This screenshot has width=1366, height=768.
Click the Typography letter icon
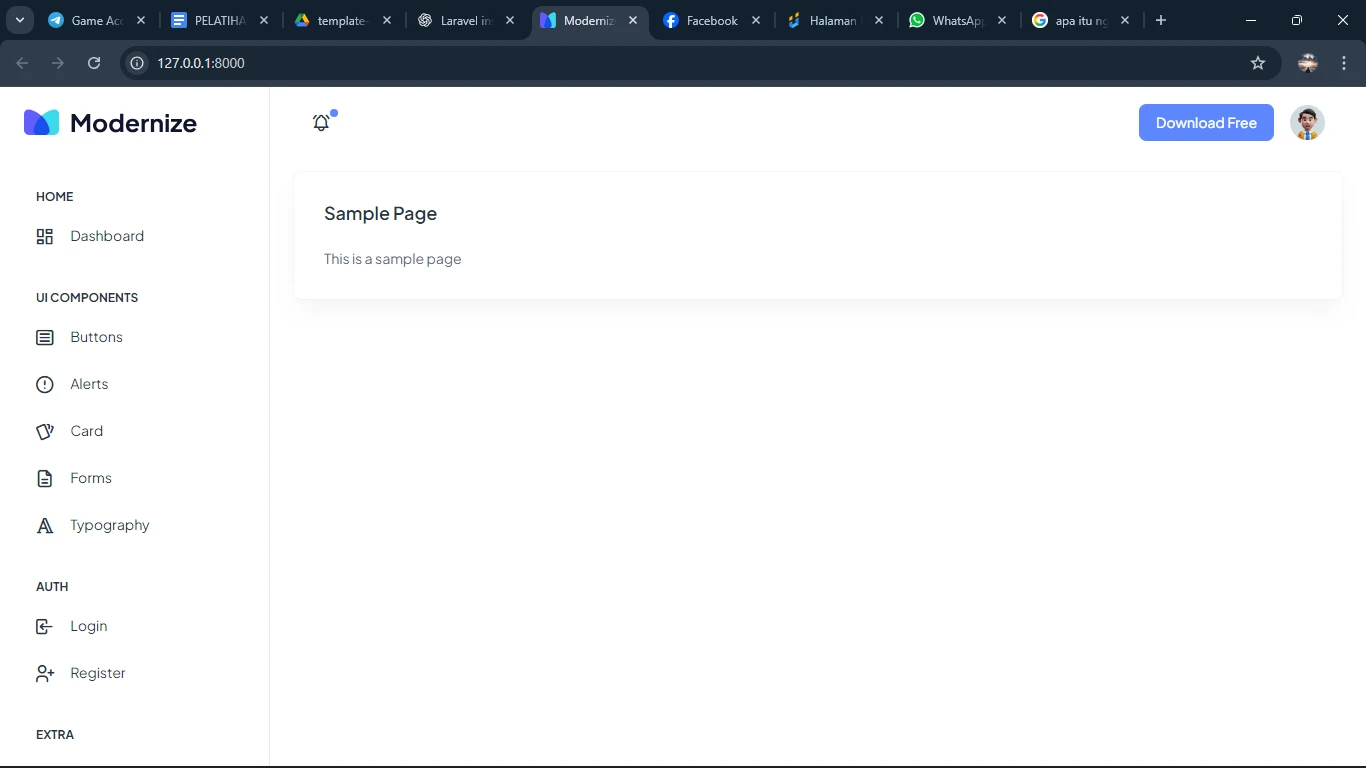(45, 526)
